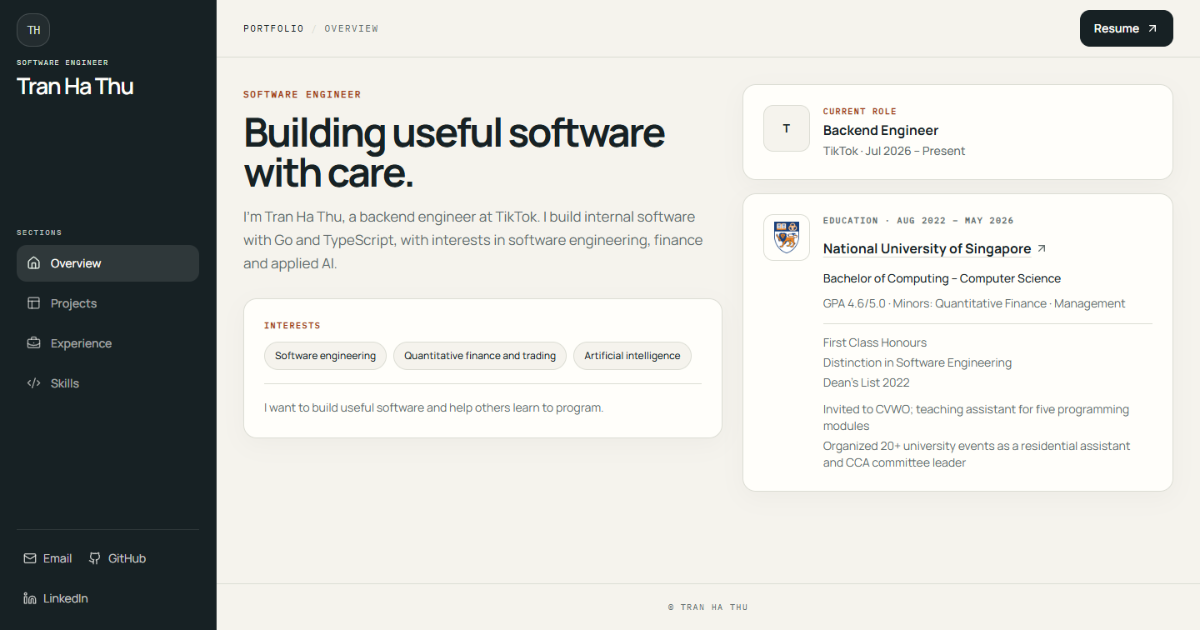
Task: Click the Experience briefcase icon
Action: point(34,343)
